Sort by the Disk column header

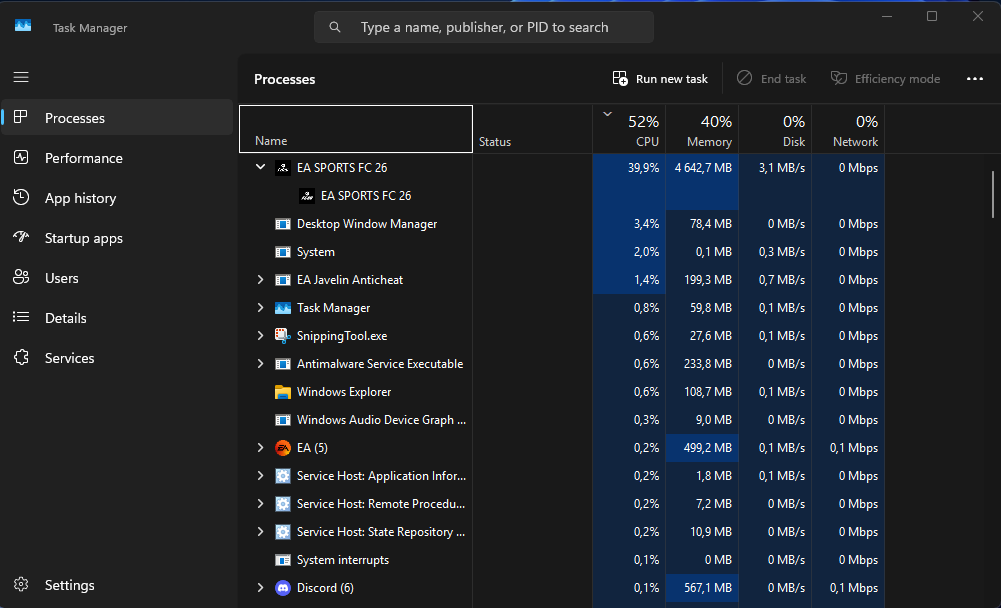pyautogui.click(x=775, y=130)
